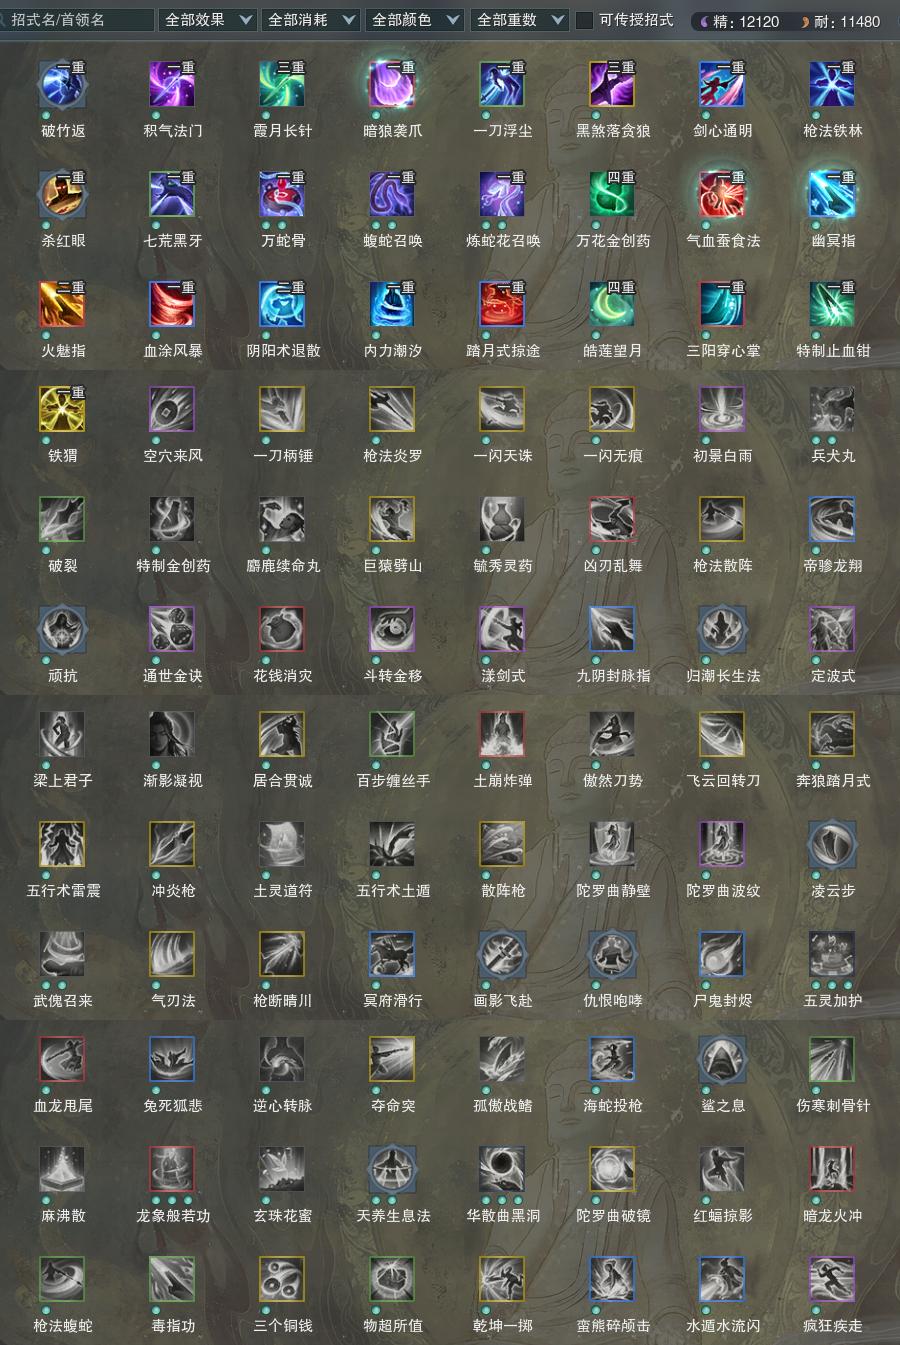Open the 全部消耗 filter dropdown
The width and height of the screenshot is (900, 1345).
311,20
